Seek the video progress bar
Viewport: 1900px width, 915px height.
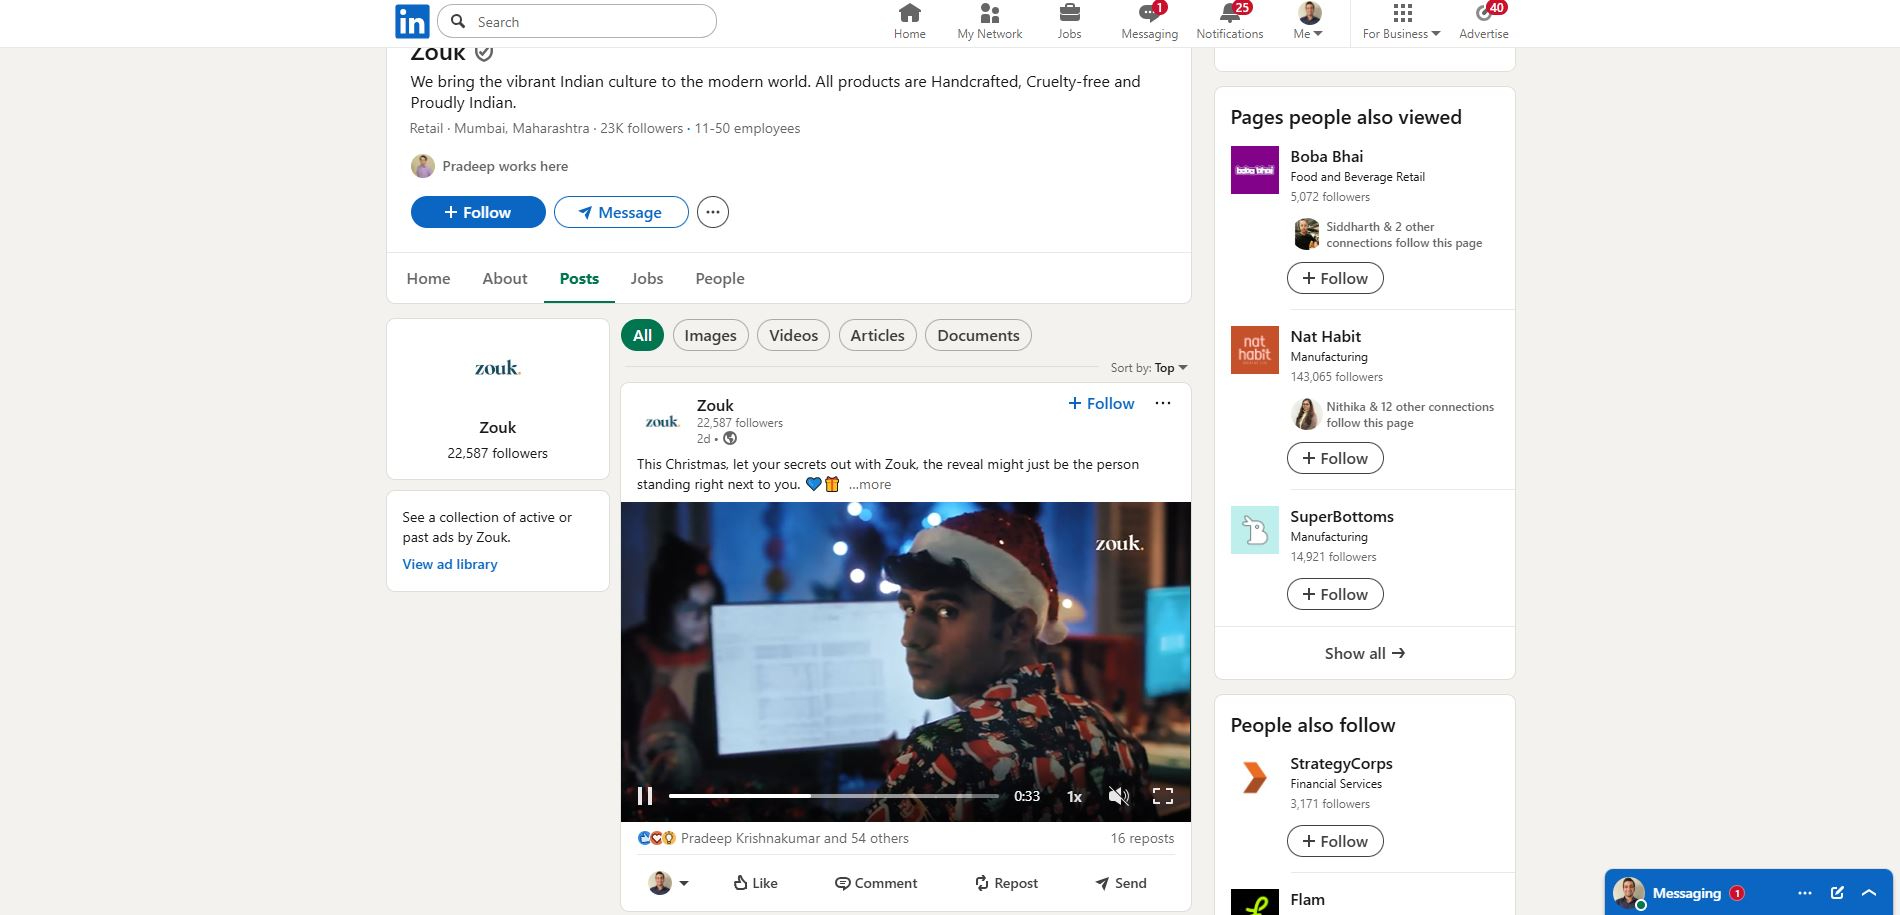834,796
